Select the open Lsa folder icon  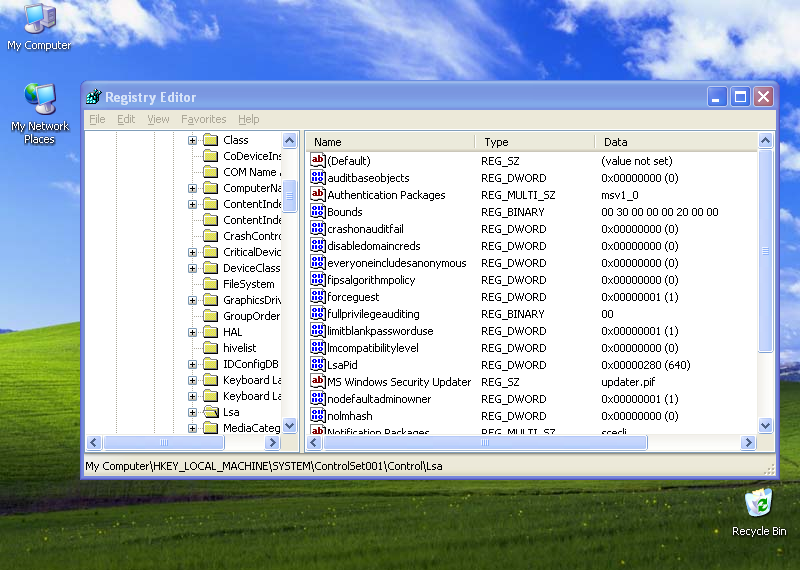tap(211, 412)
